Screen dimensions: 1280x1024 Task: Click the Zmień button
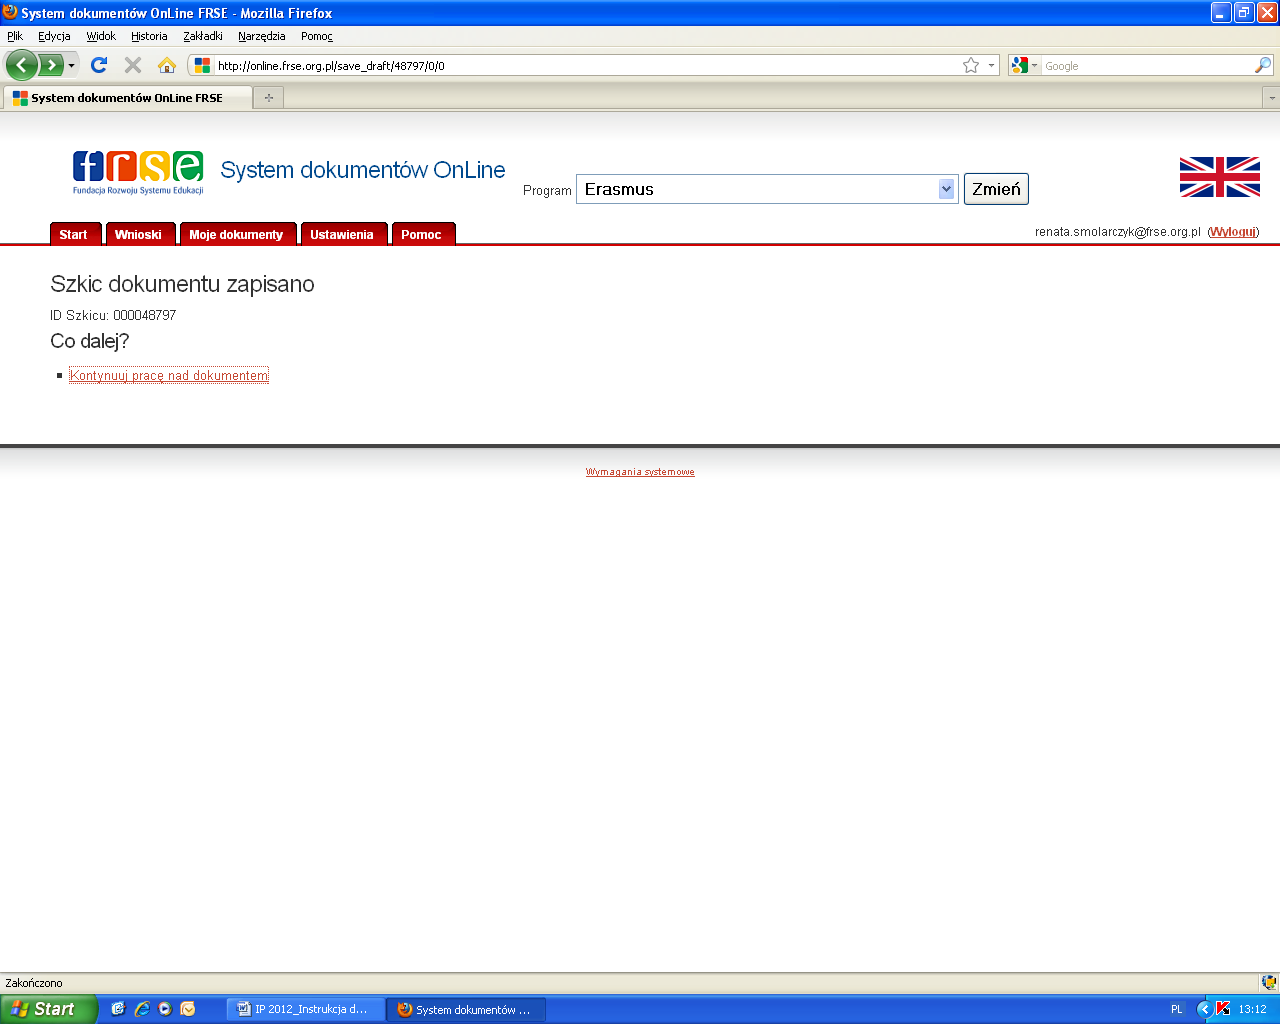(996, 189)
